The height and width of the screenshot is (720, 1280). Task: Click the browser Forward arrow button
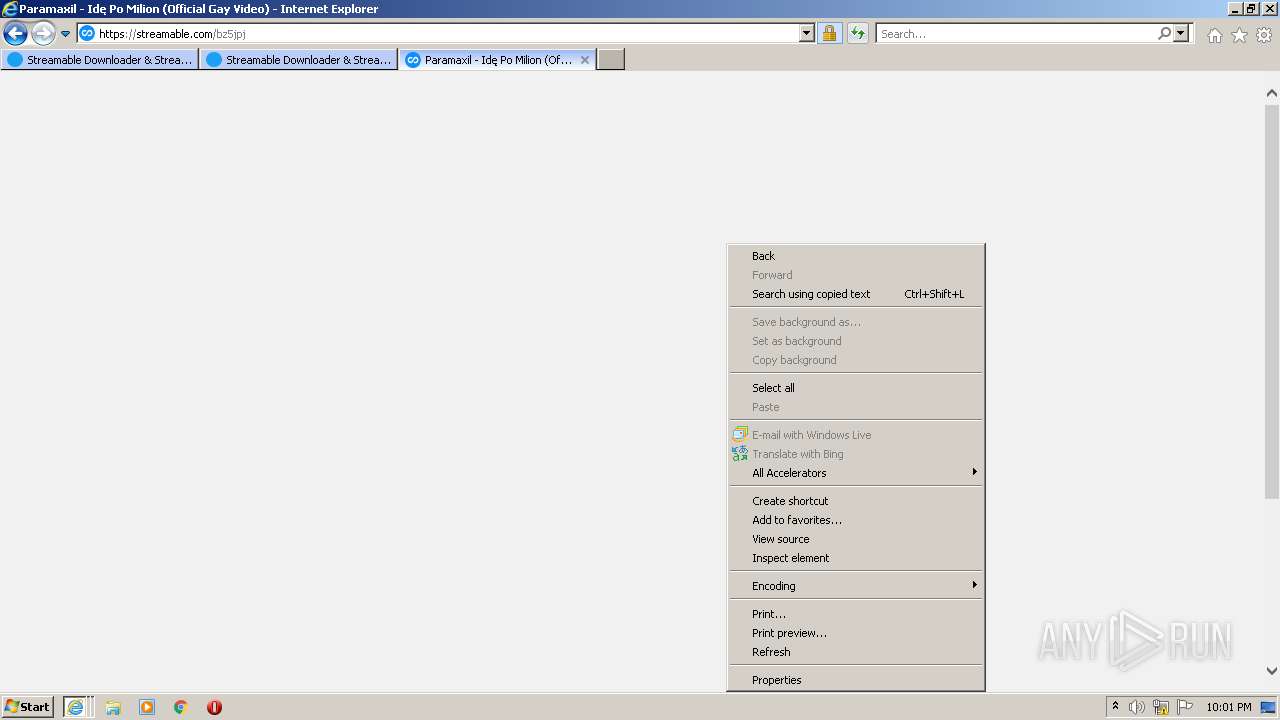tap(43, 34)
